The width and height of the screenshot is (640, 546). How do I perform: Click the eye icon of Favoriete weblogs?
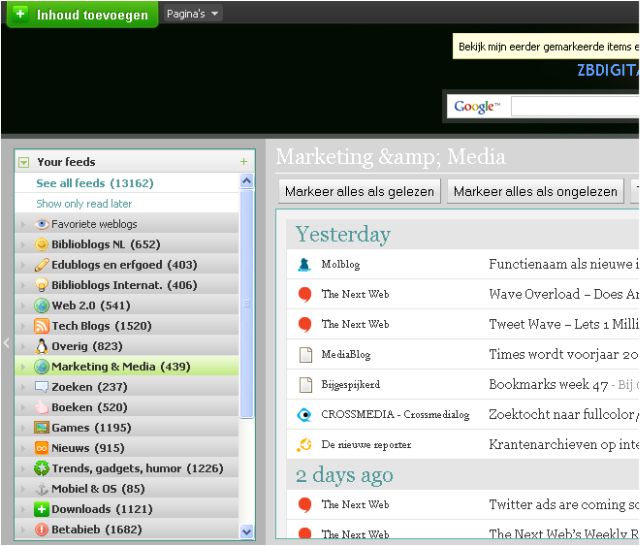point(41,224)
